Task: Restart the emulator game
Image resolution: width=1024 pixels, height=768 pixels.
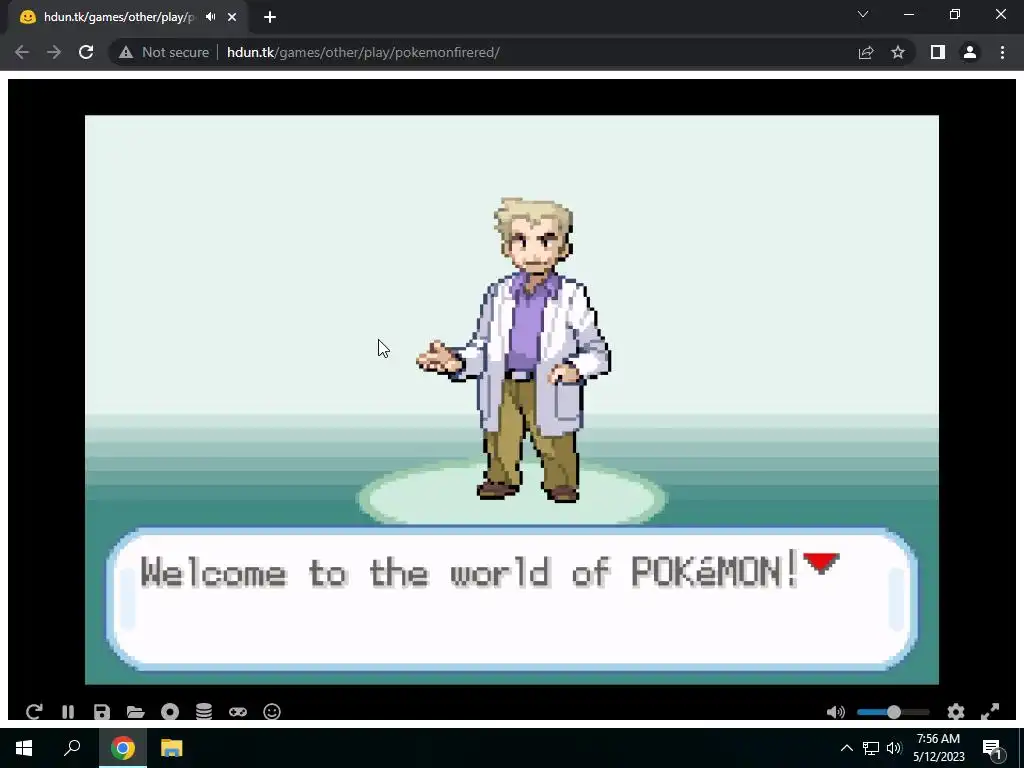Action: [34, 711]
